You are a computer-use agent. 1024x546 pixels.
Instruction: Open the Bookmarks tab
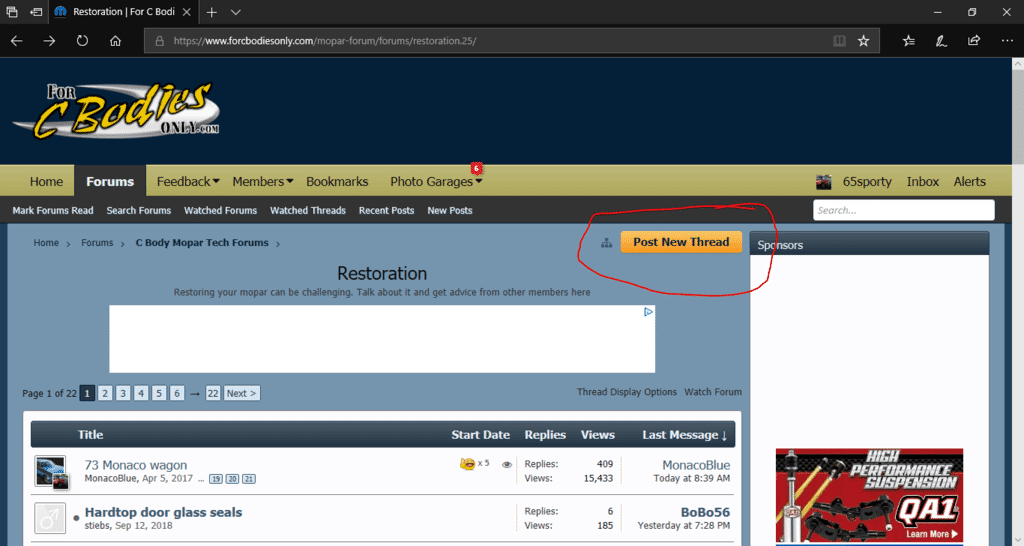pos(337,182)
